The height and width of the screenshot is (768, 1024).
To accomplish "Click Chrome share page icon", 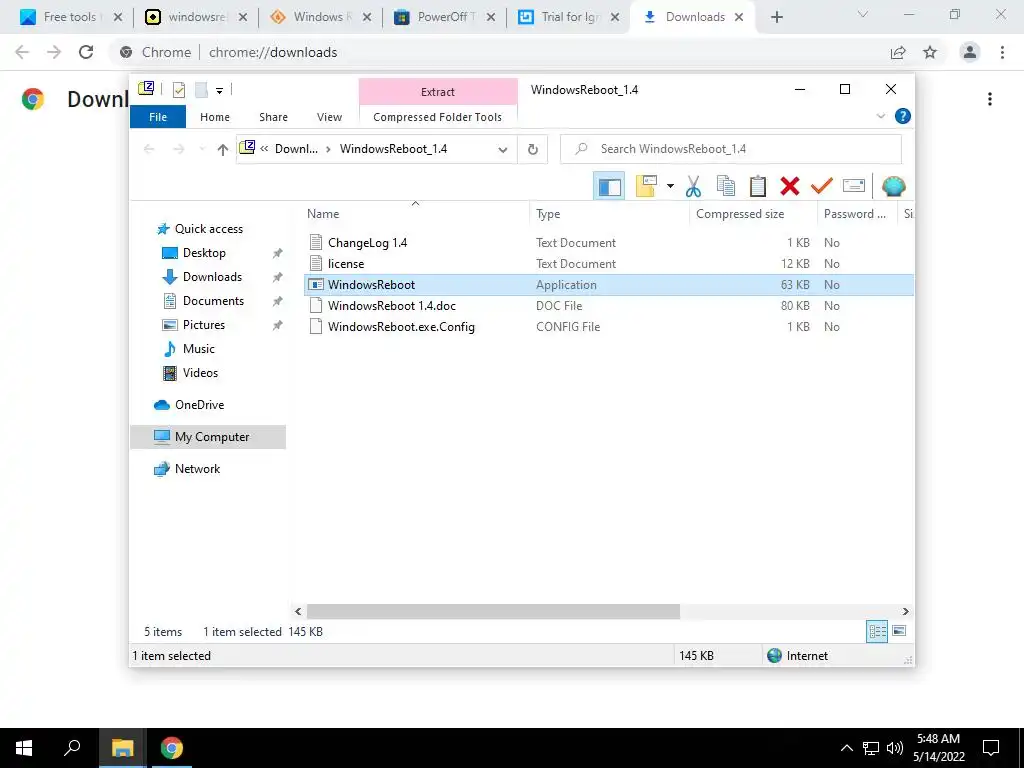I will click(898, 52).
